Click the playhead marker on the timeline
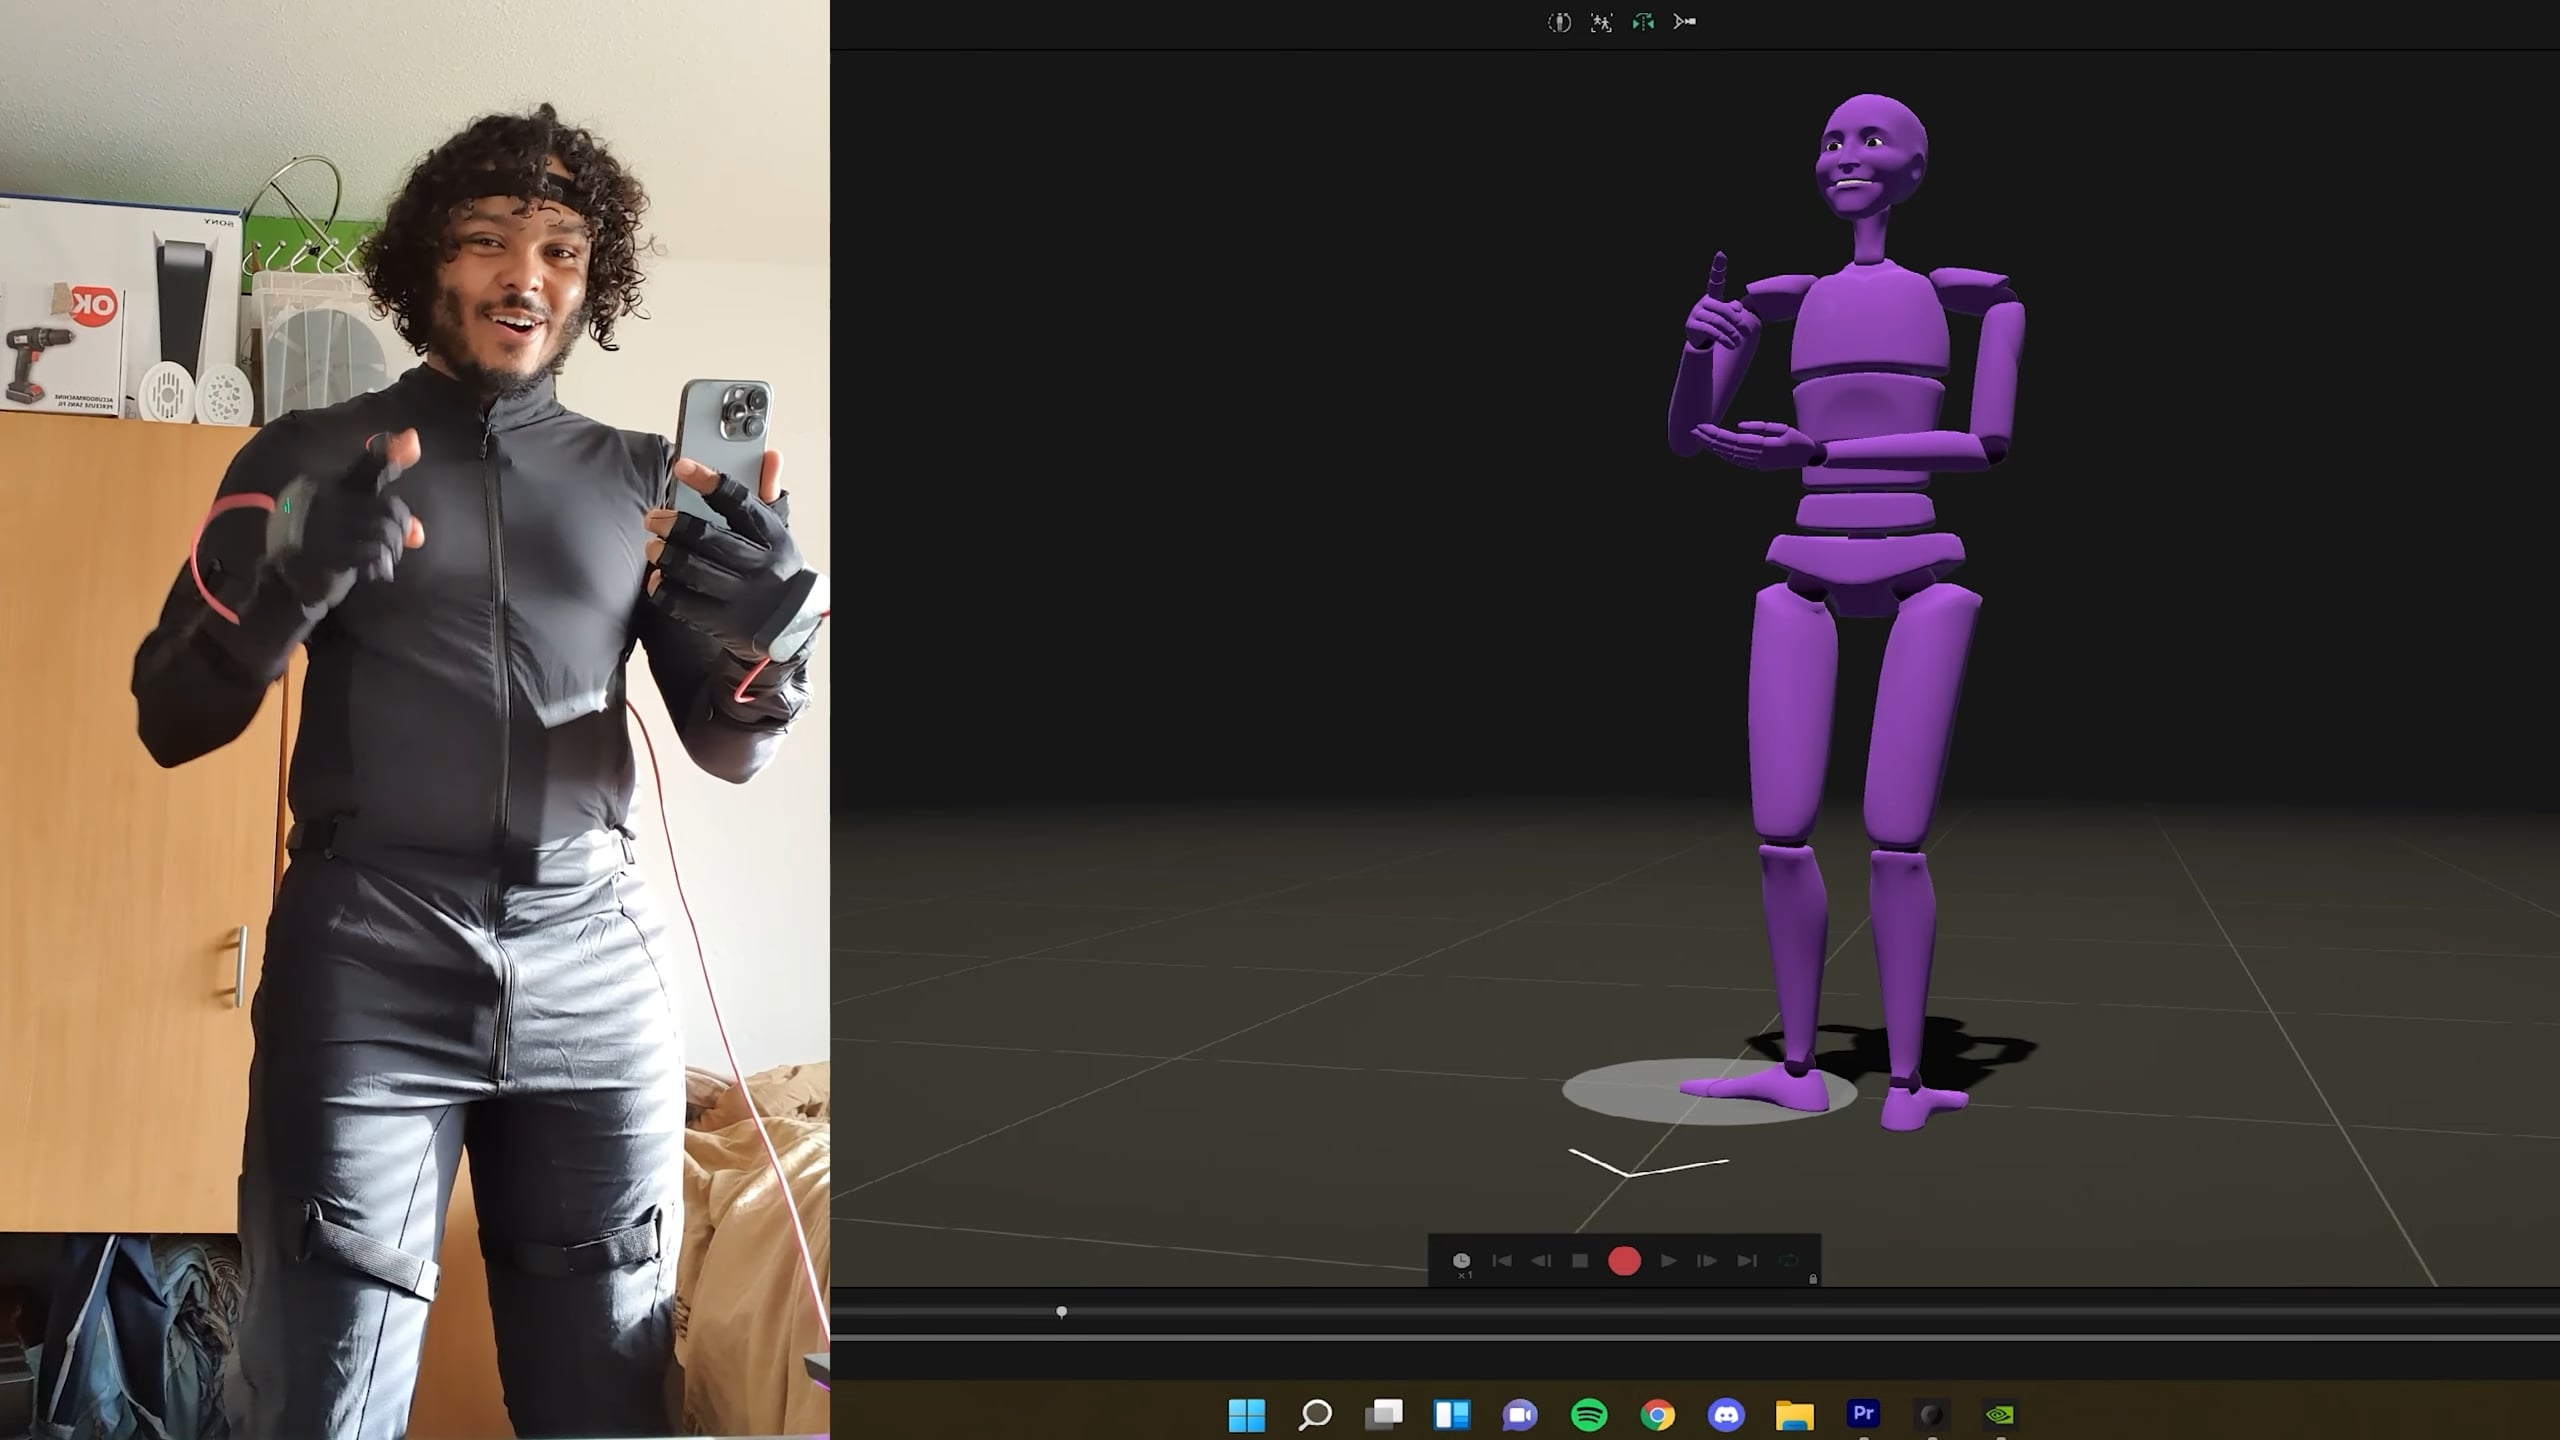Image resolution: width=2560 pixels, height=1440 pixels. click(1063, 1311)
